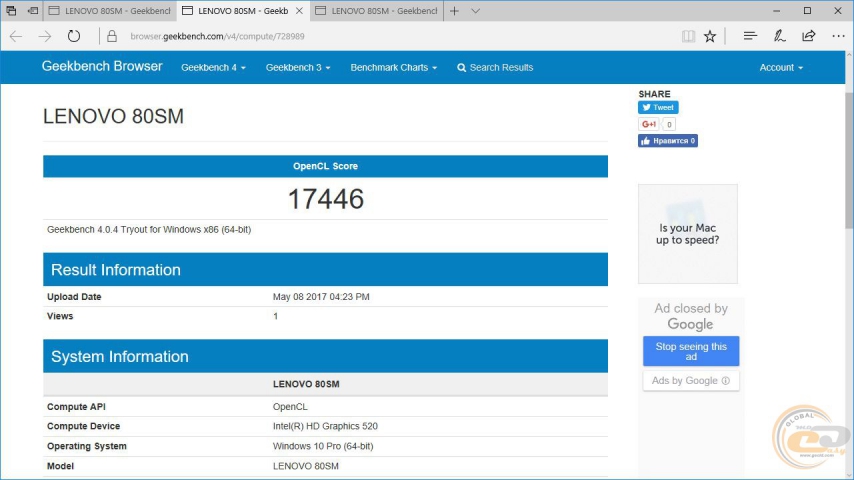Viewport: 854px width, 480px height.
Task: Click the G+1 share button
Action: click(649, 124)
